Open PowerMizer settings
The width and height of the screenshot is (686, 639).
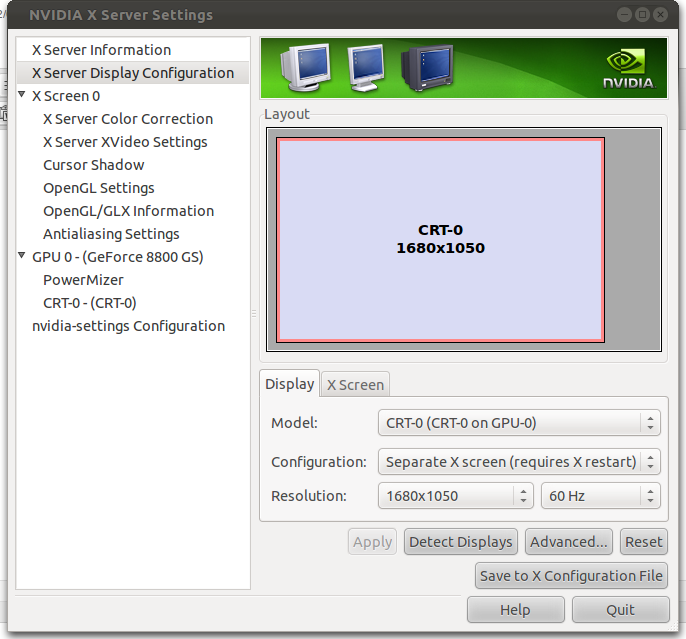pyautogui.click(x=83, y=280)
